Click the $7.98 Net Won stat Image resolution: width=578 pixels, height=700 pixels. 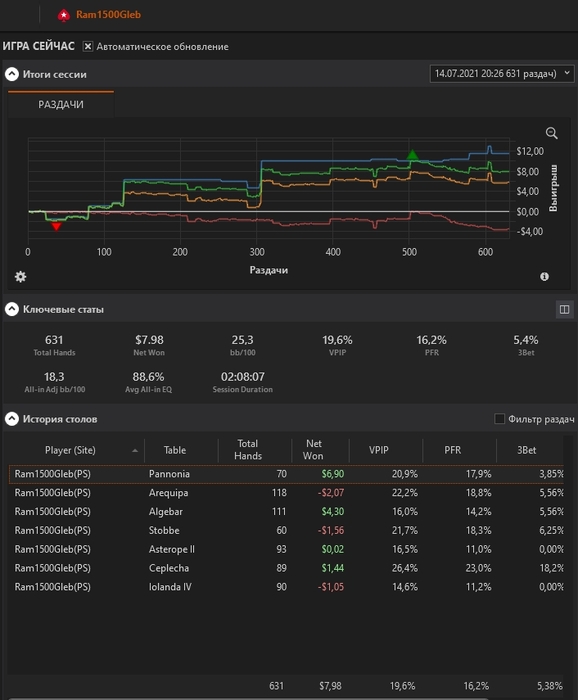(x=149, y=340)
